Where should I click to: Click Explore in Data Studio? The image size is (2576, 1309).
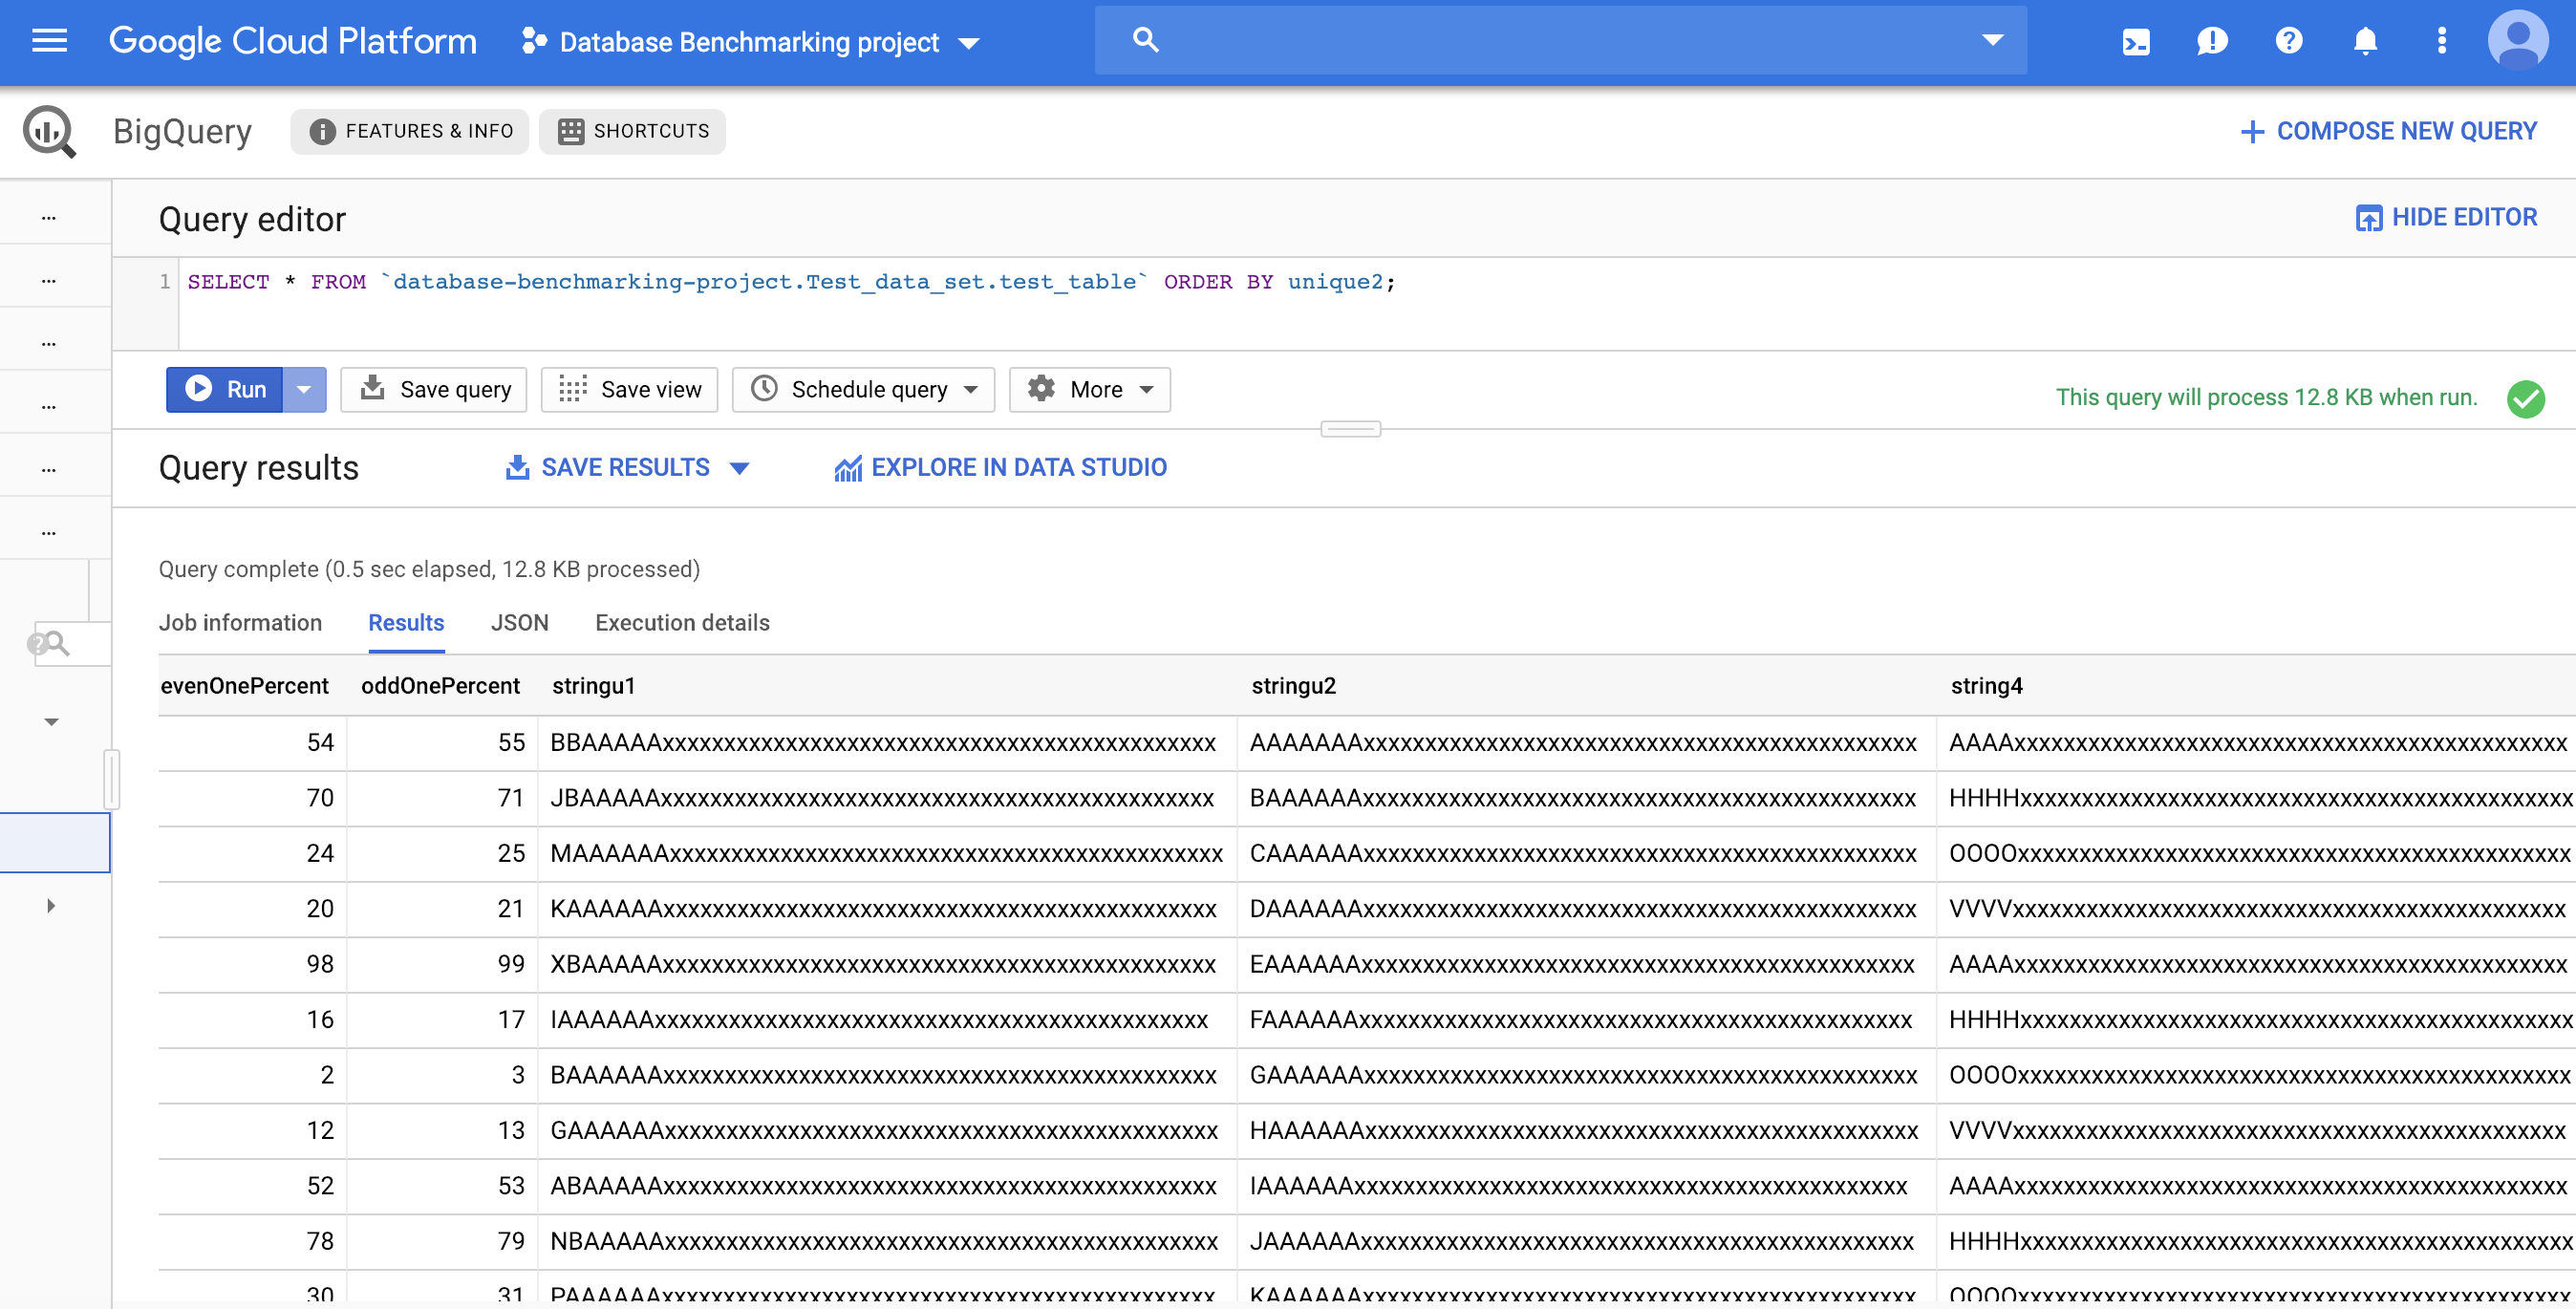point(1000,467)
